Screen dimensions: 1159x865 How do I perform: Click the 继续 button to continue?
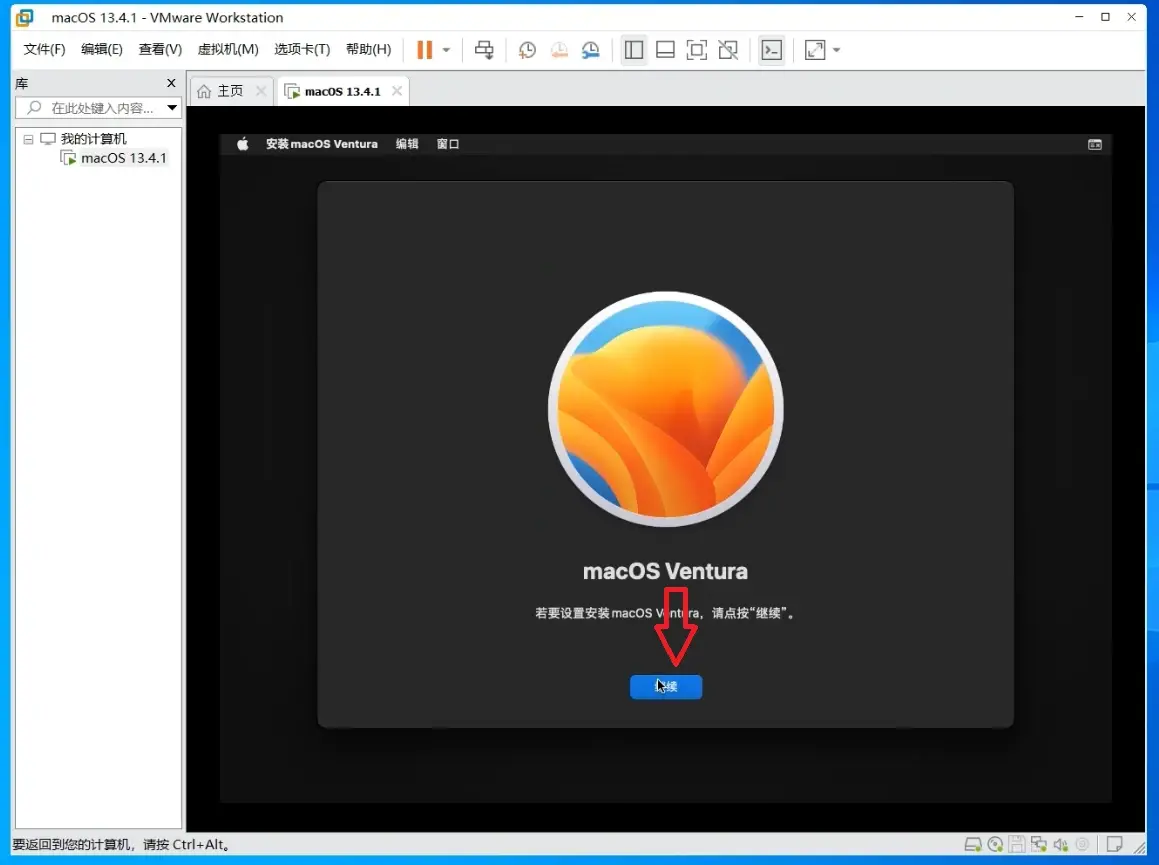[666, 687]
